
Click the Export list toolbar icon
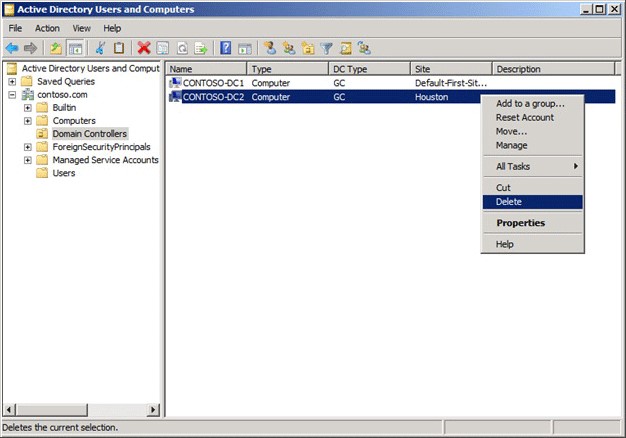tap(200, 47)
